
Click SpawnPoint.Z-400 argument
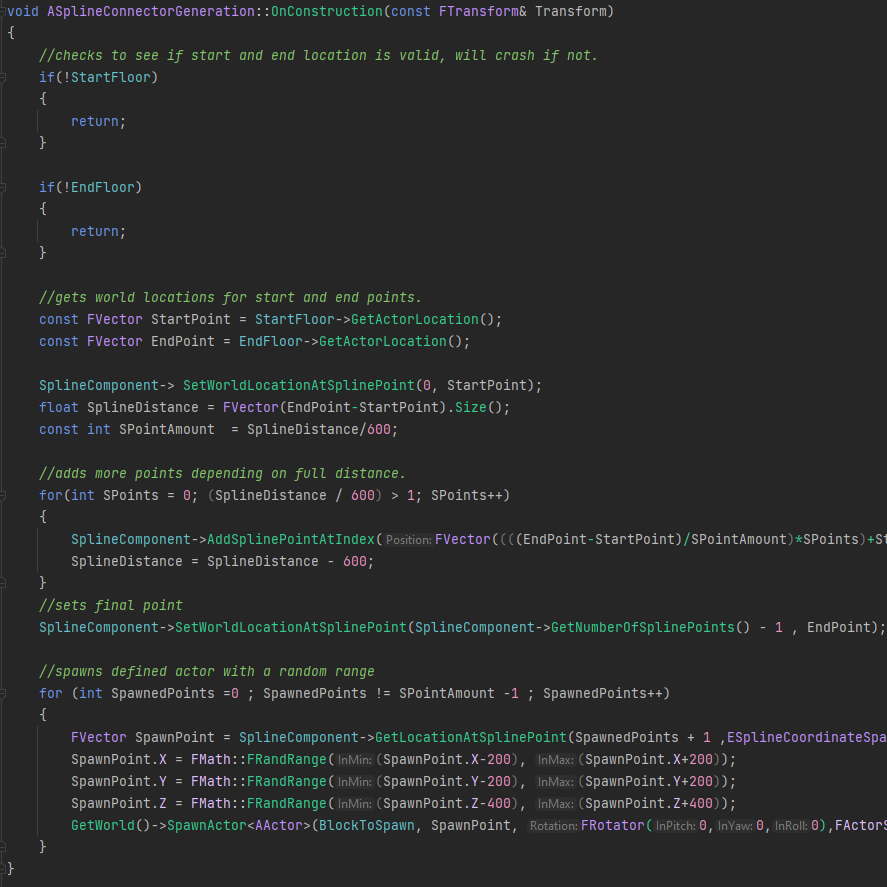447,804
